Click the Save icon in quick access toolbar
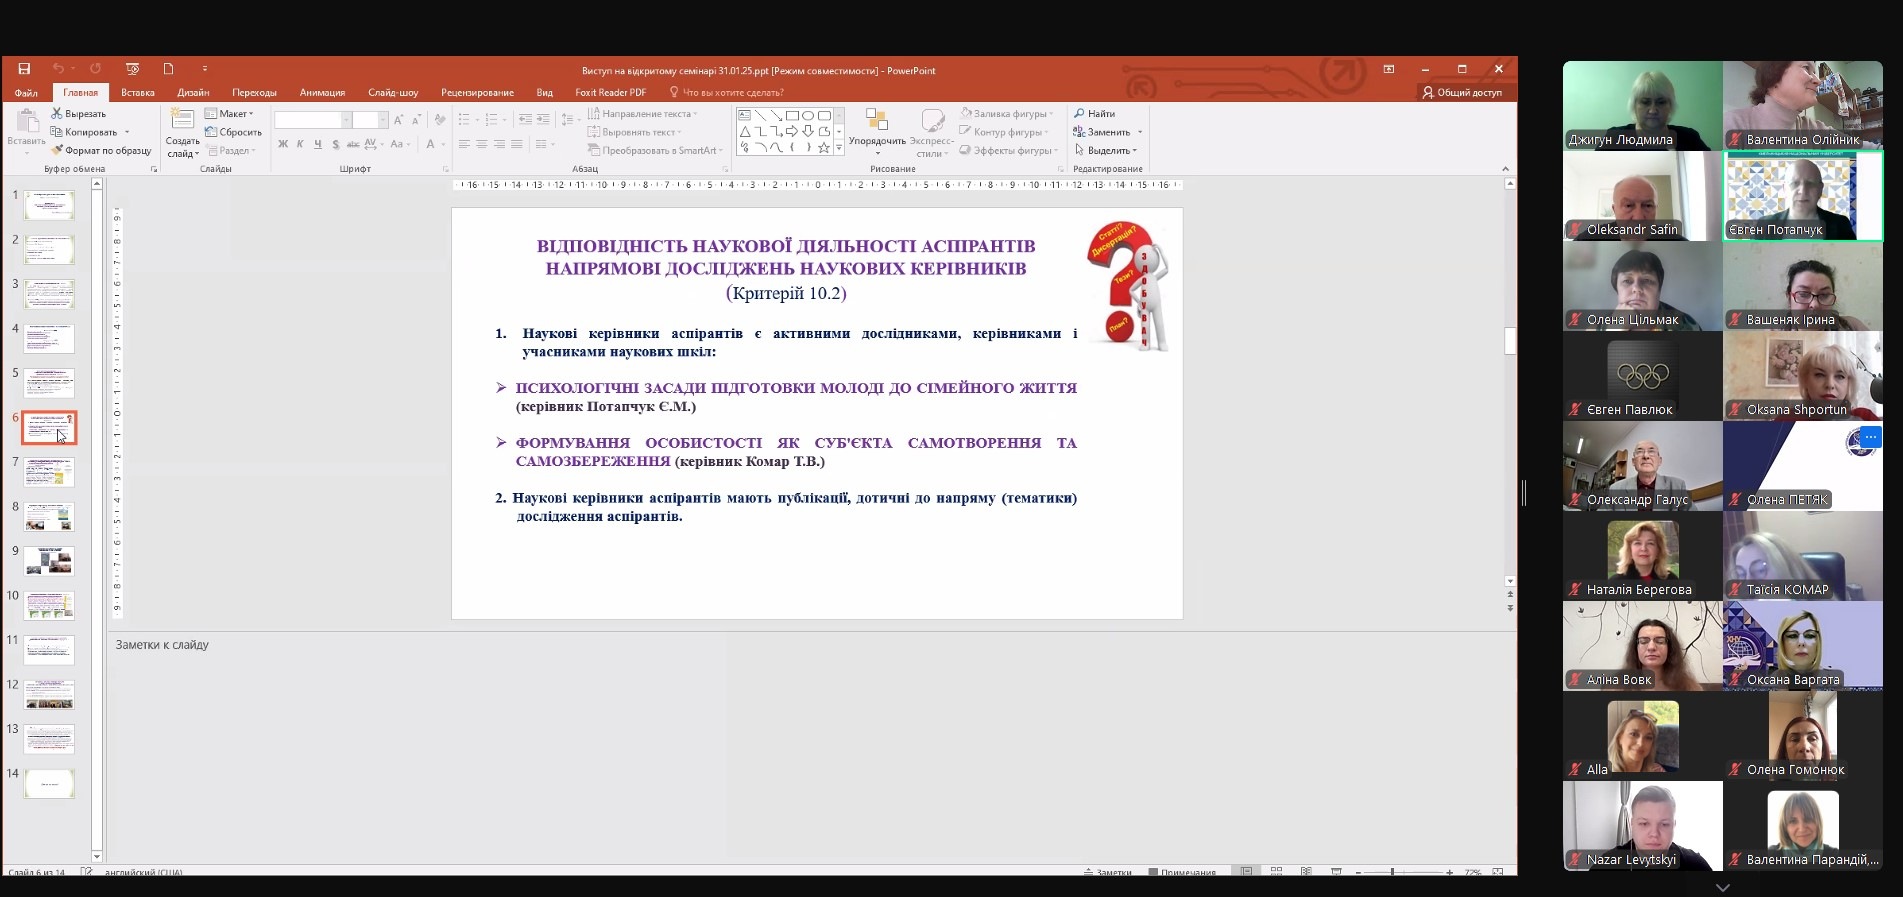1903x897 pixels. pyautogui.click(x=24, y=69)
